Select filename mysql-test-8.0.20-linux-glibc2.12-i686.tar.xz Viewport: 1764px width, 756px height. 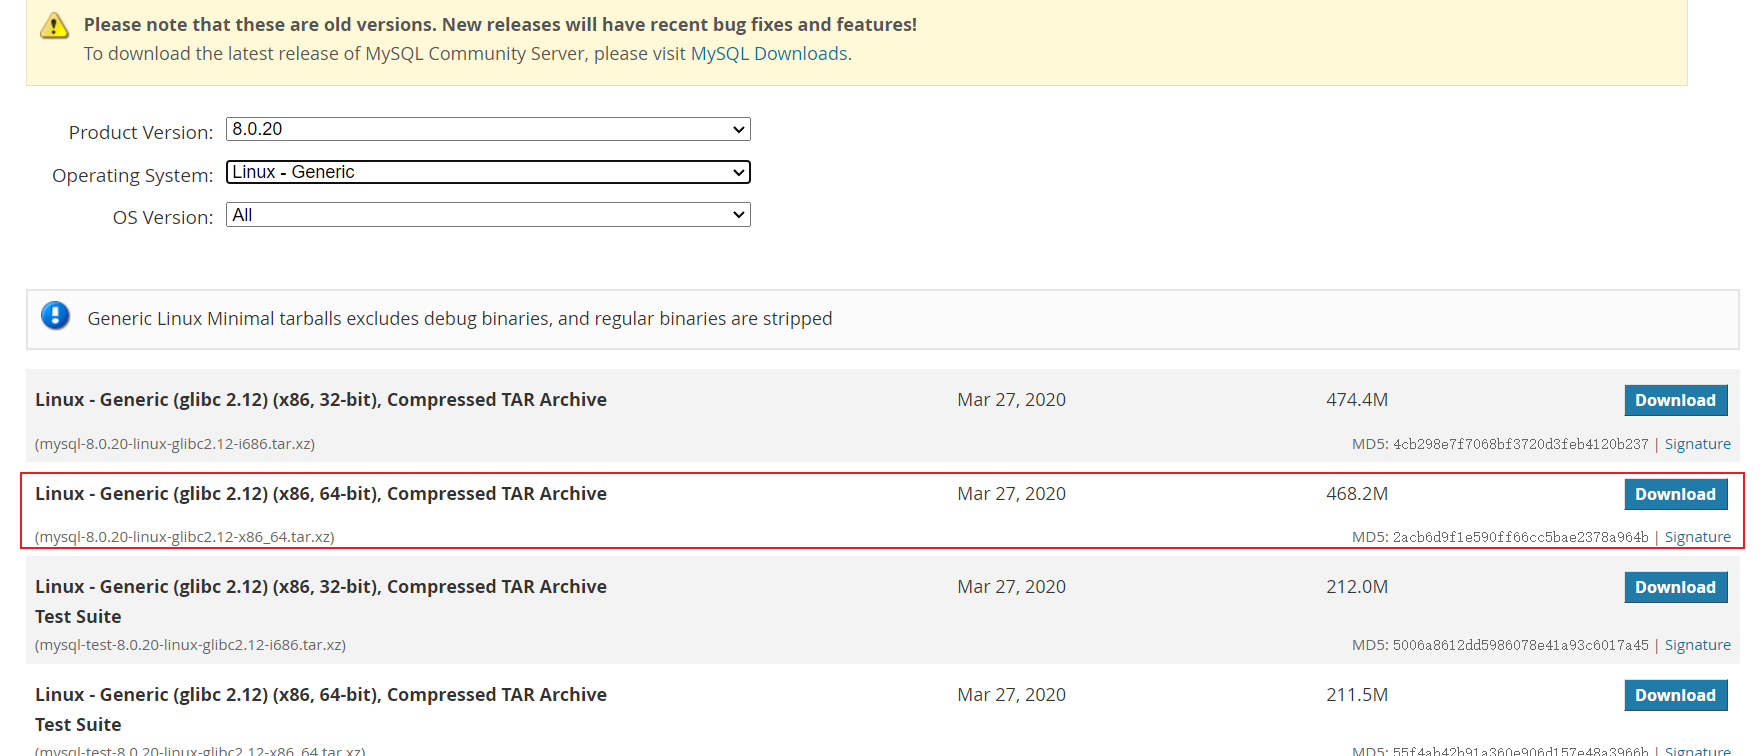(x=190, y=645)
